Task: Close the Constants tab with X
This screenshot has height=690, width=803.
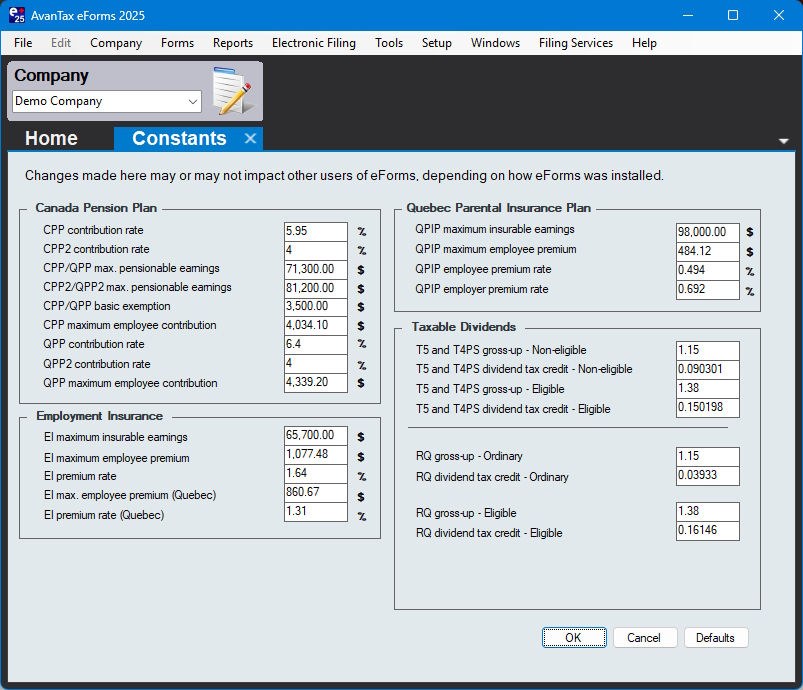Action: 250,139
